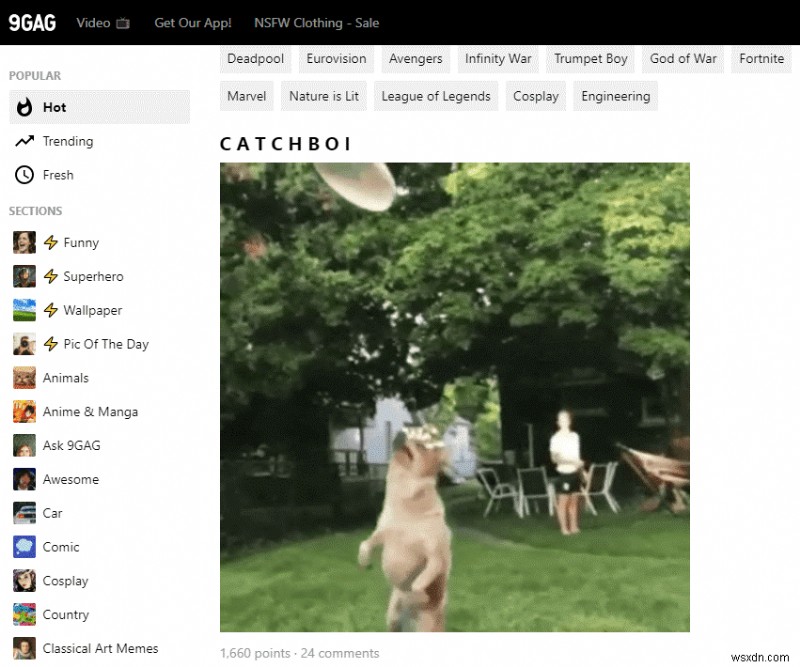This screenshot has width=800, height=667.
Task: Select the Eurovision tag
Action: [336, 59]
